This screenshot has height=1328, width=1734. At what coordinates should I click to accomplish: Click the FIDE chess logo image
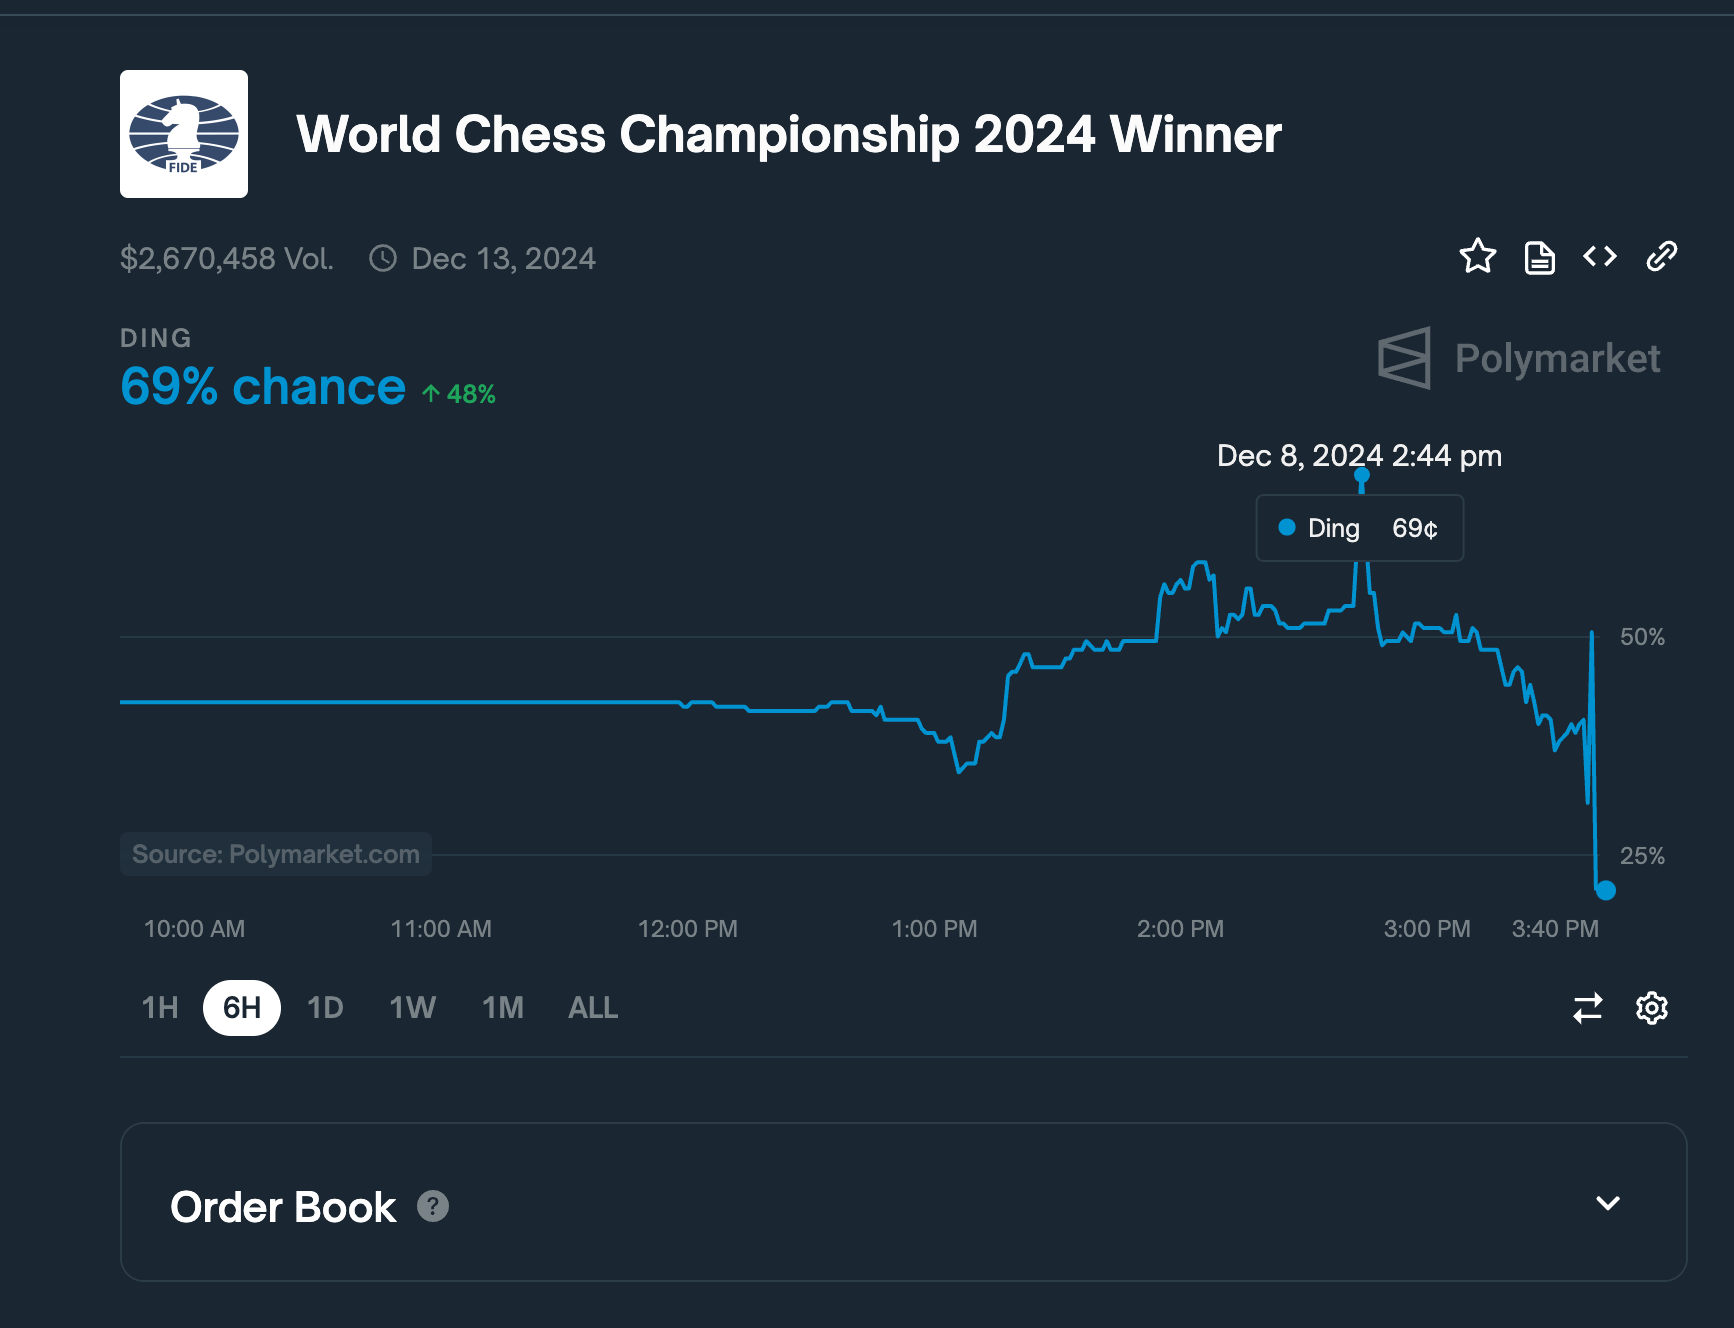(x=184, y=134)
